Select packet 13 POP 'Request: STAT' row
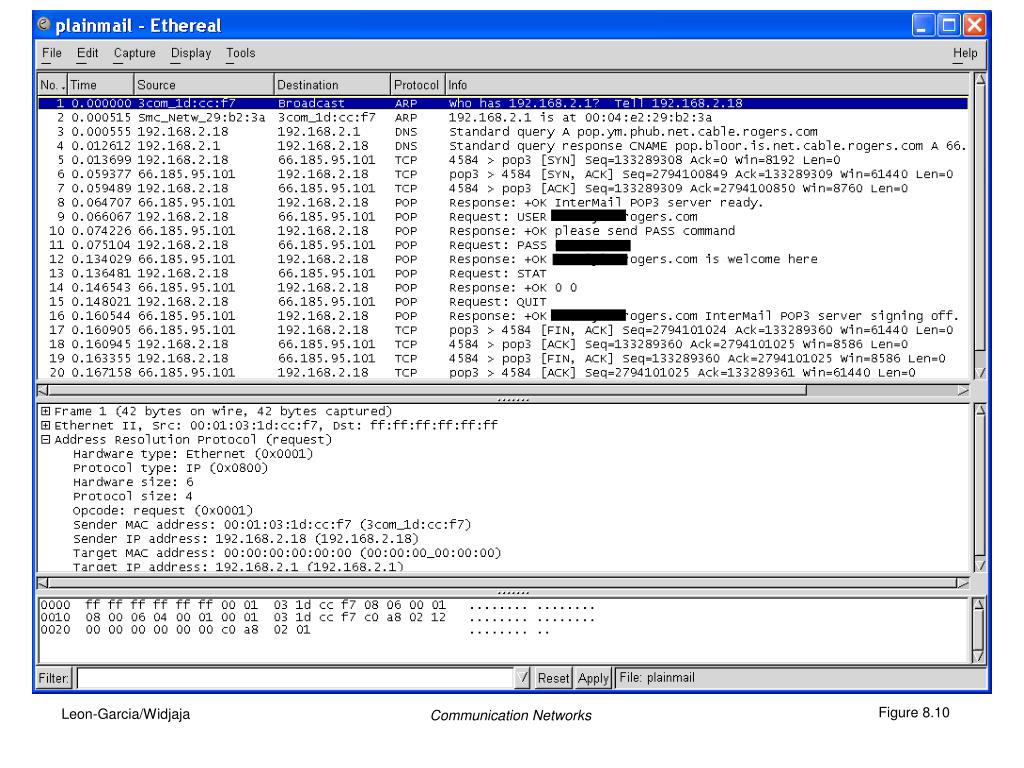 503,274
